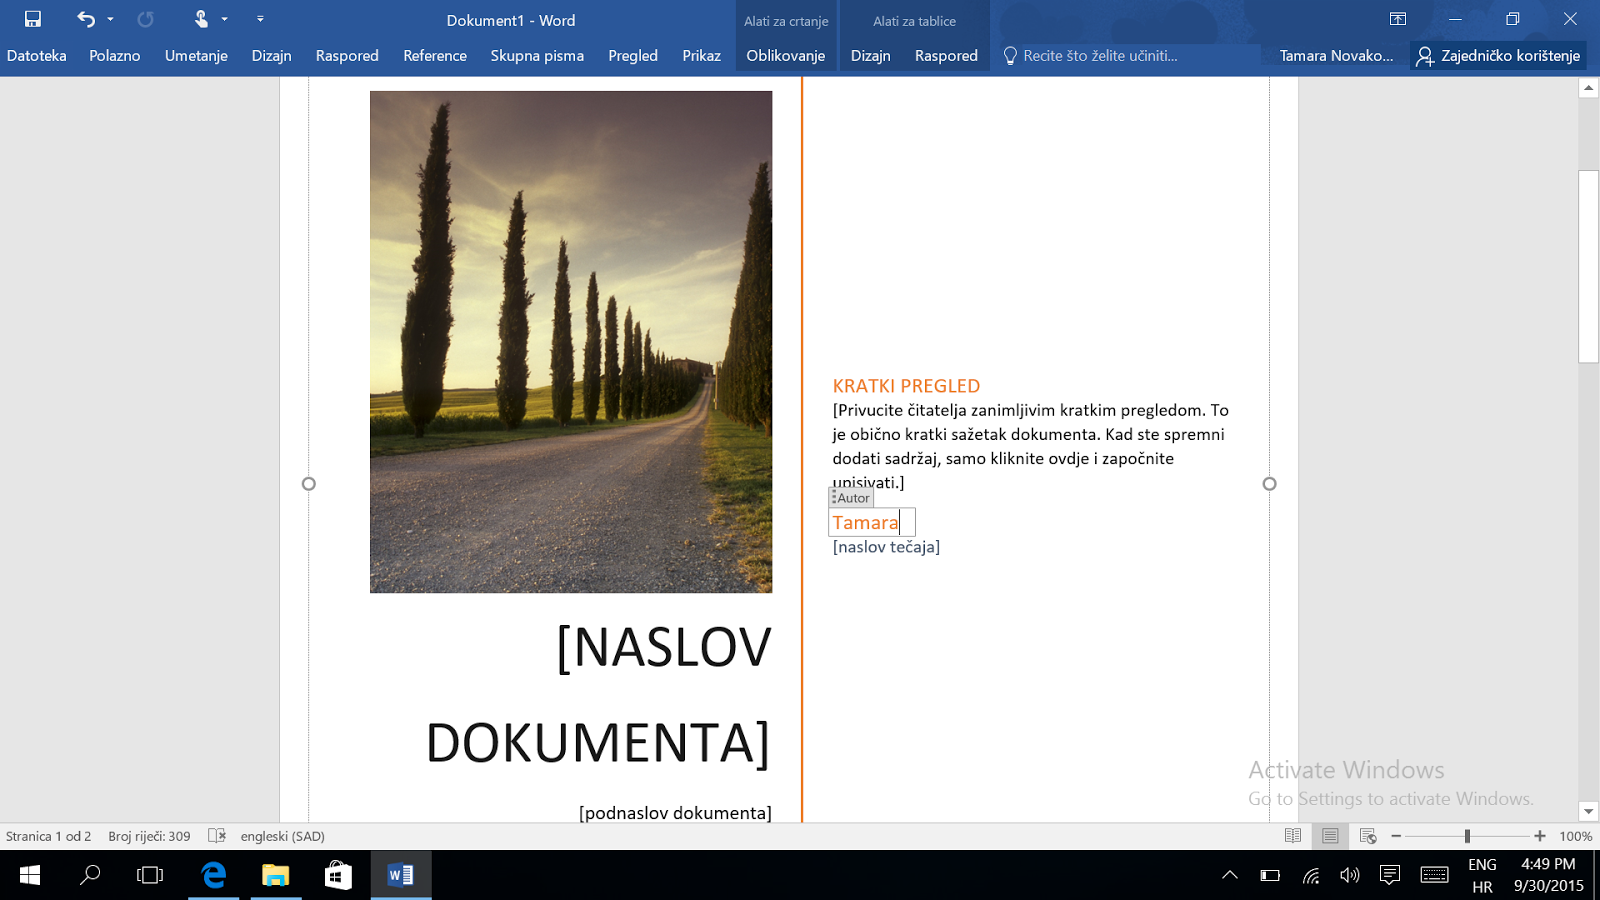Click the engleski (SAD) language indicator
The height and width of the screenshot is (900, 1600).
pos(282,836)
